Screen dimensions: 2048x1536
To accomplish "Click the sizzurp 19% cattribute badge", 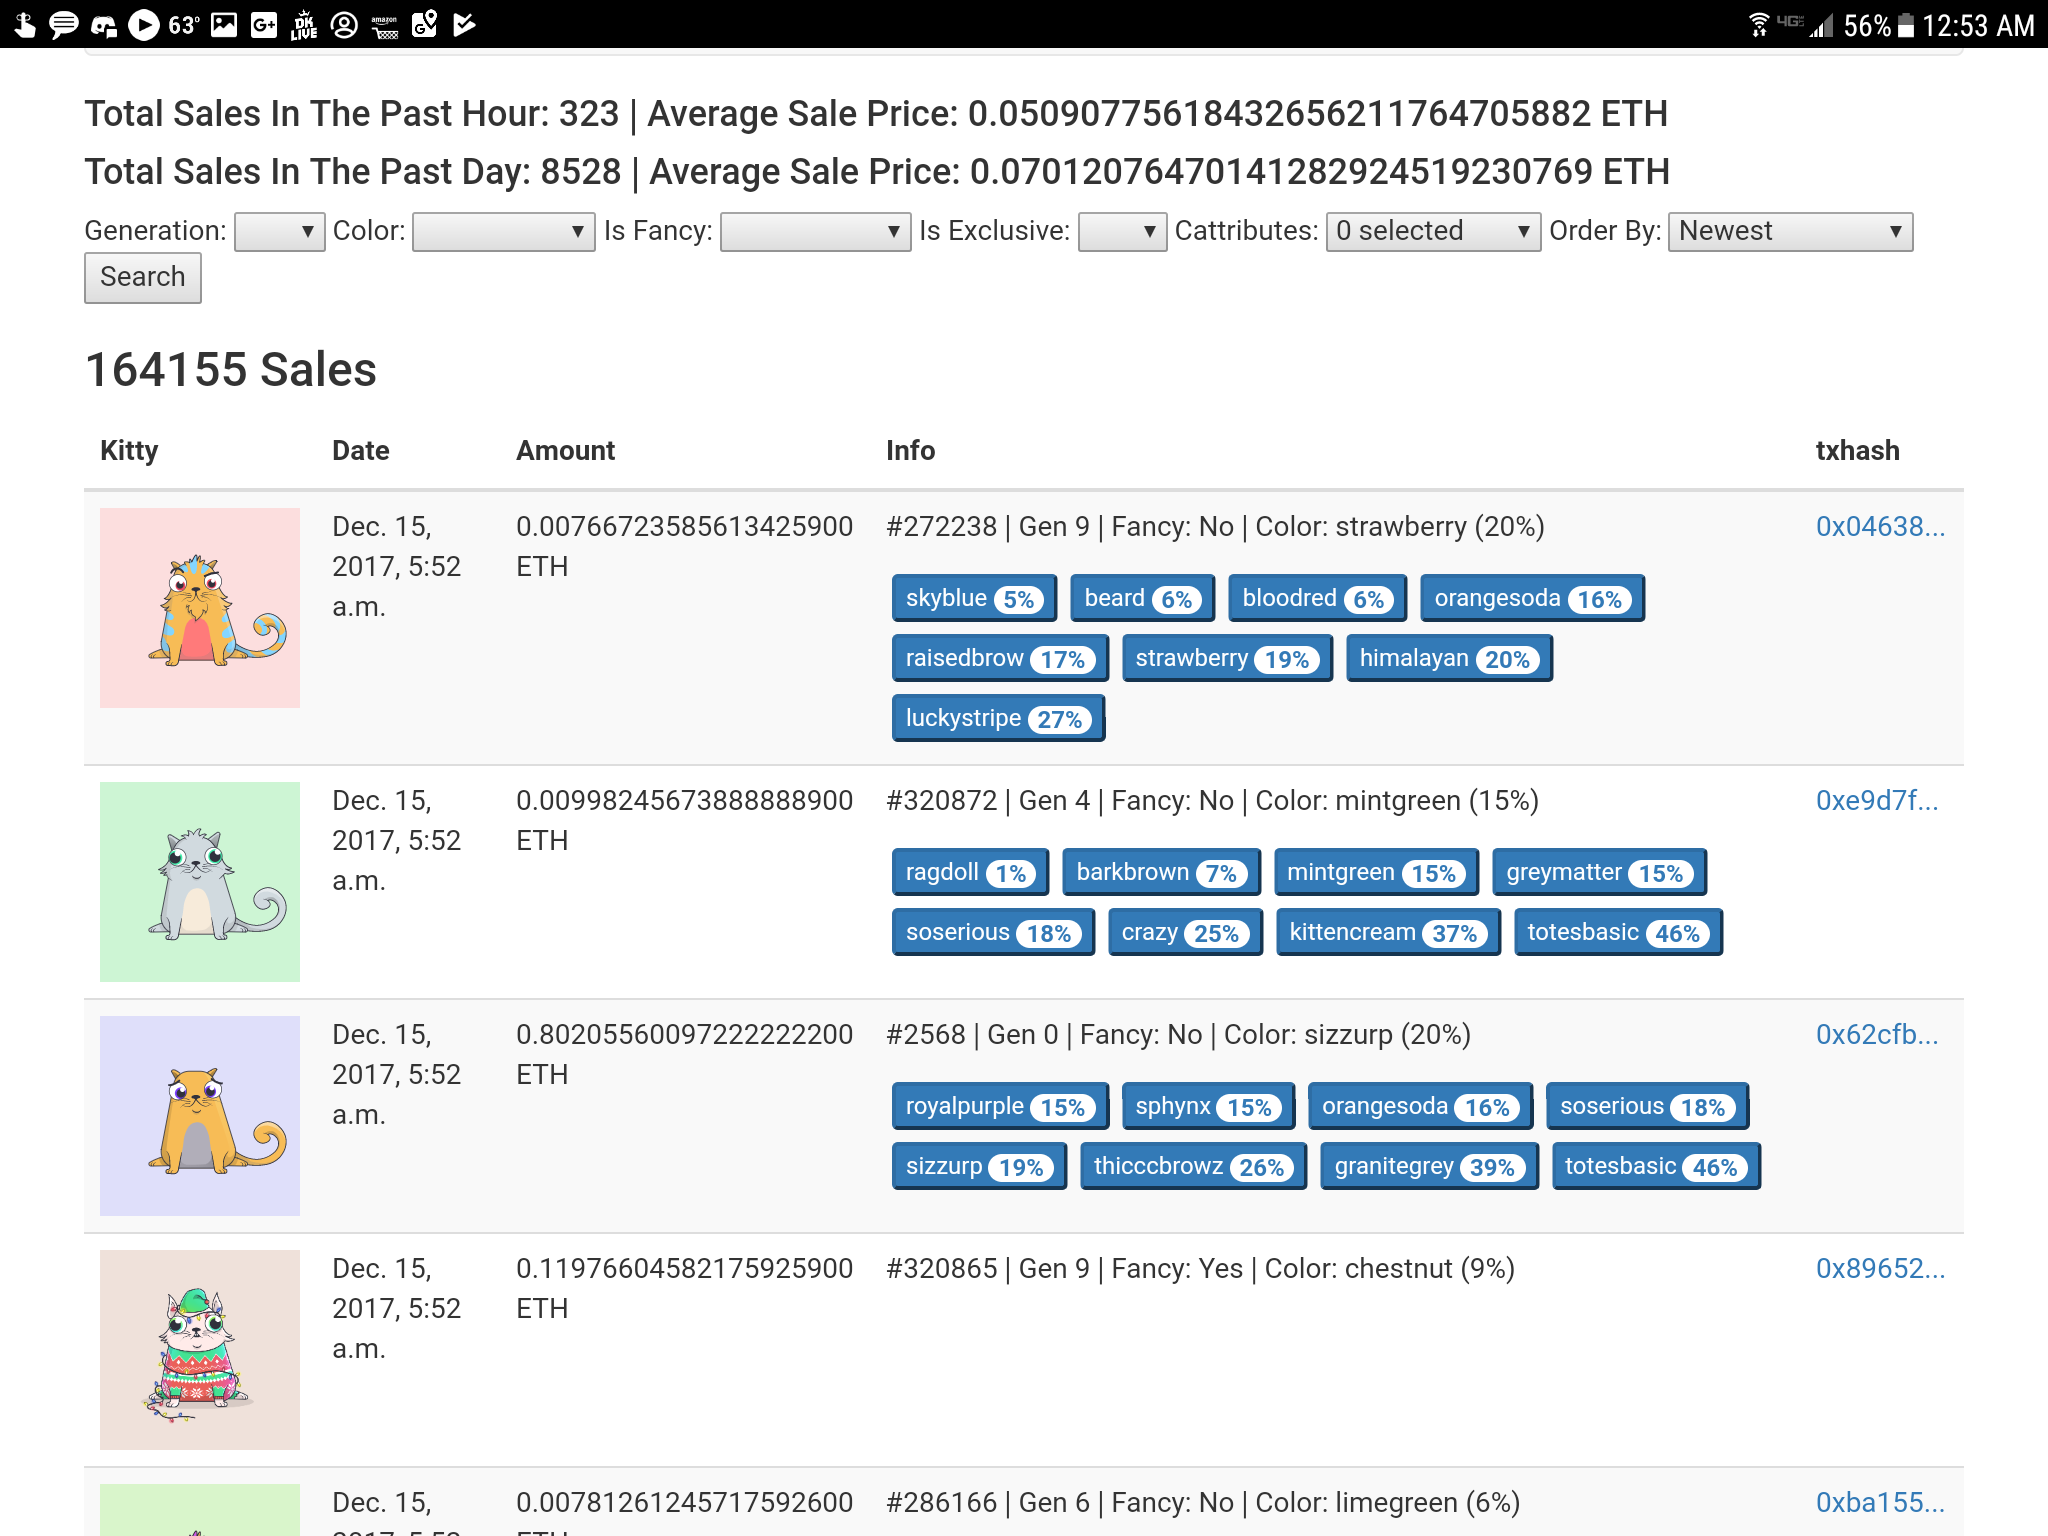I will tap(979, 1166).
